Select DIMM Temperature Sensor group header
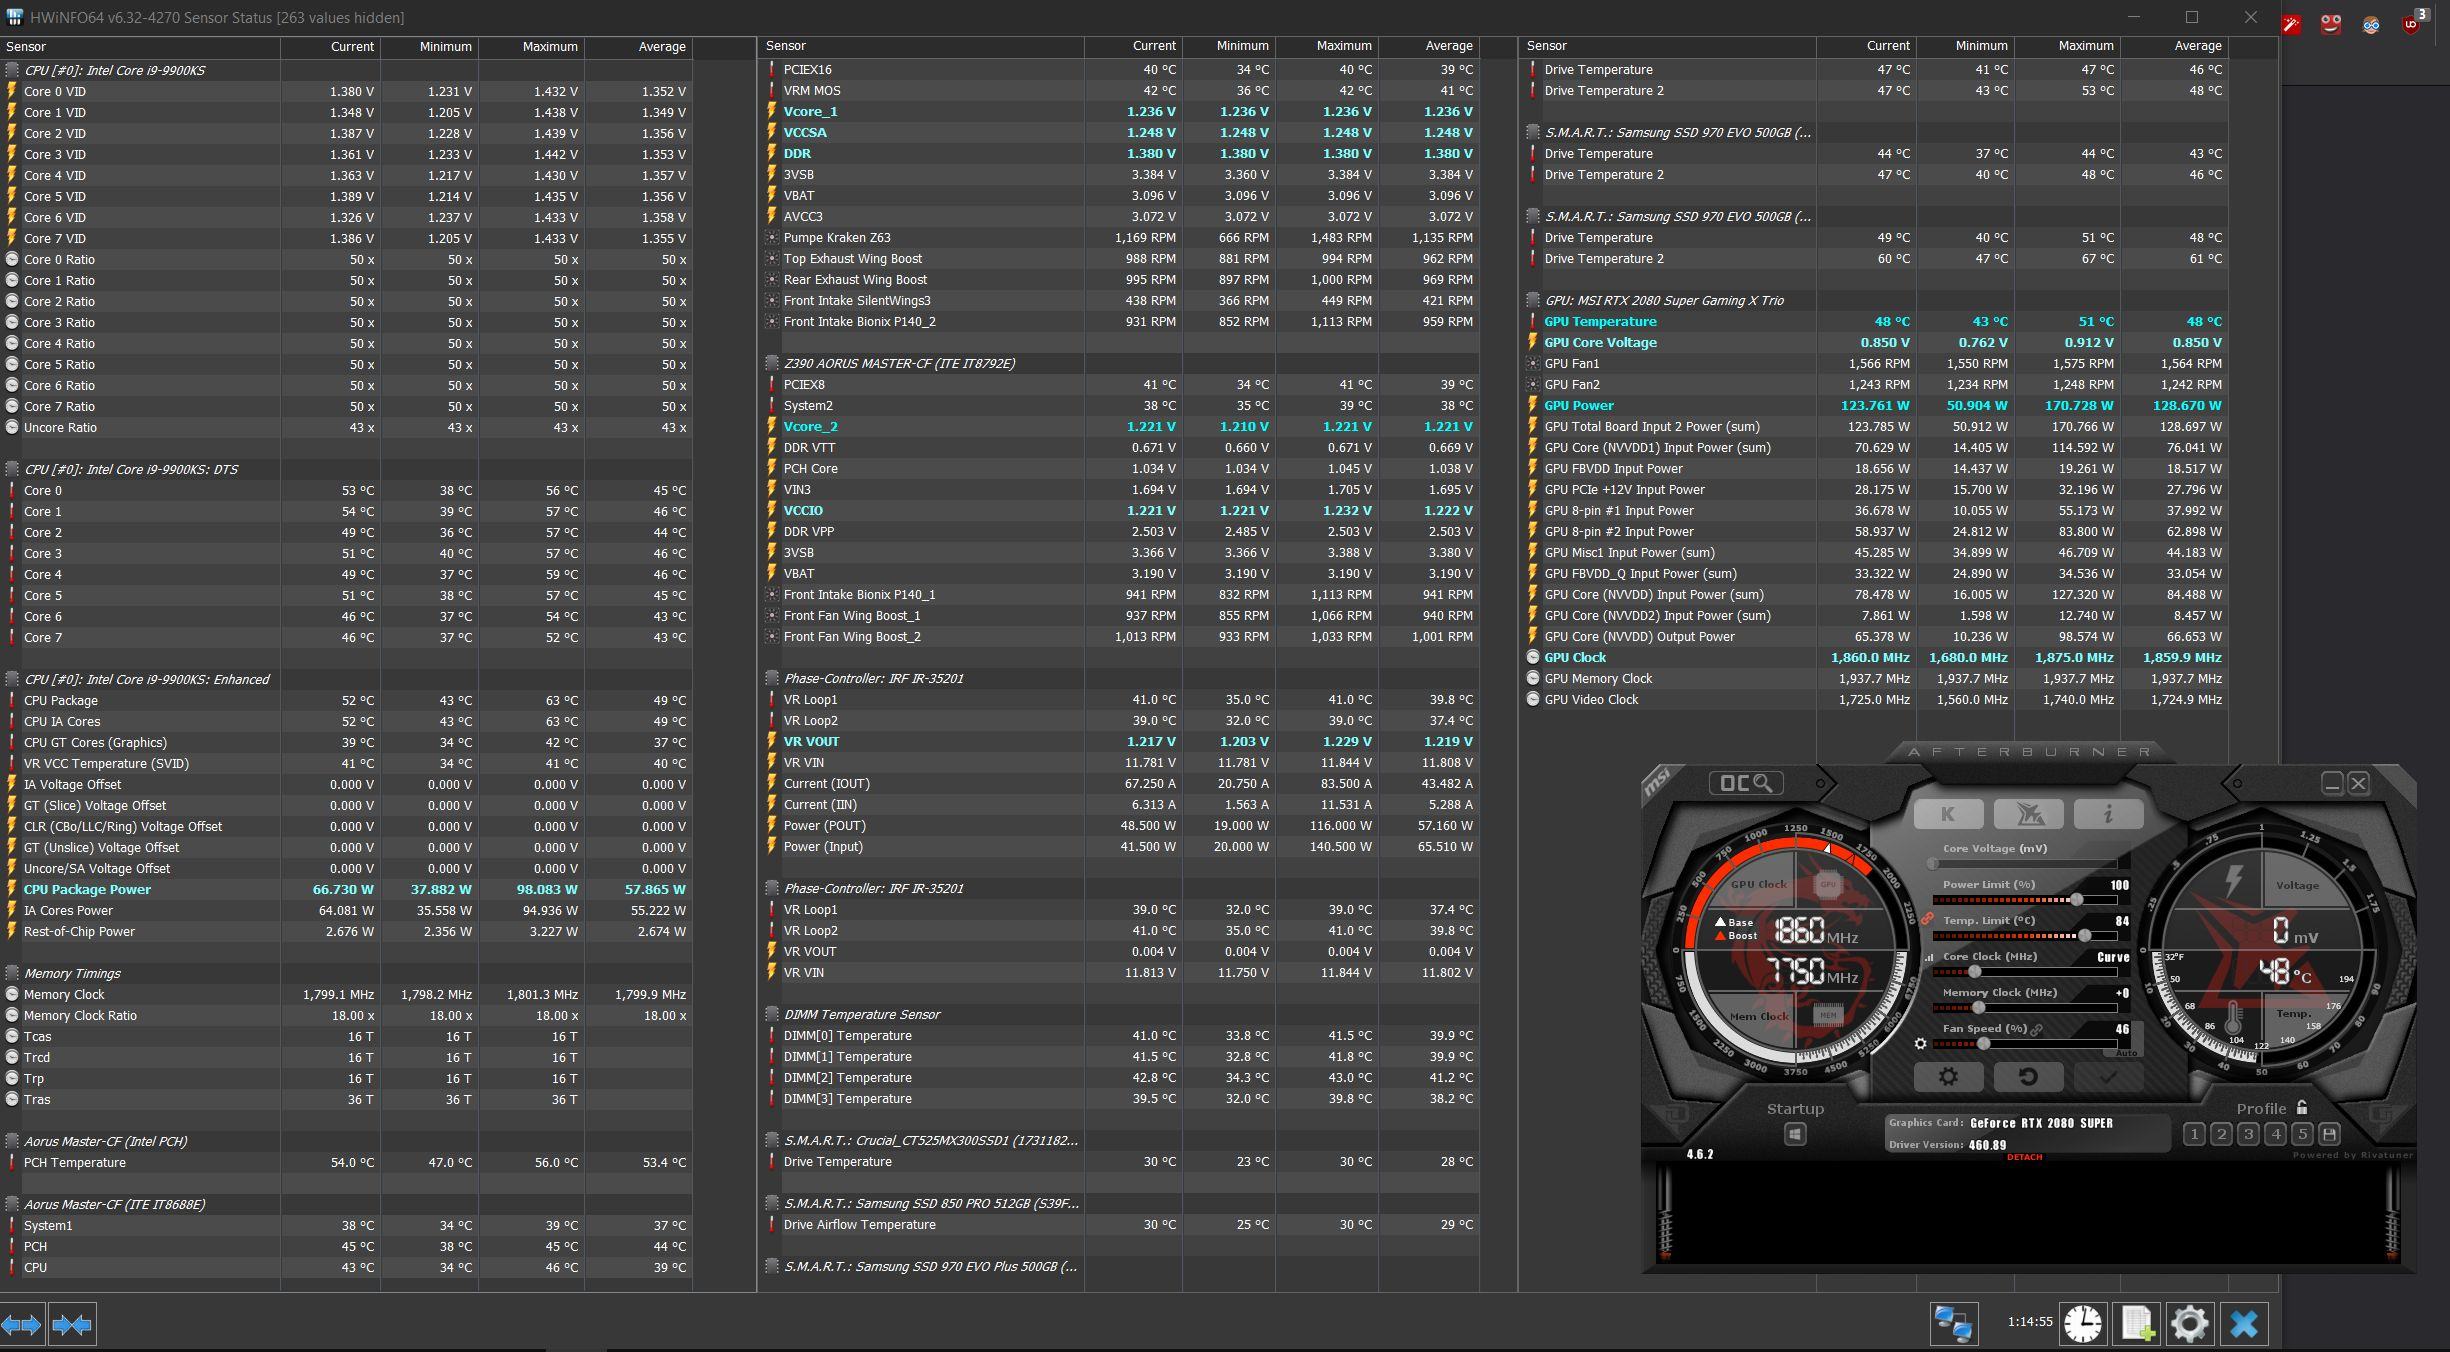This screenshot has width=2450, height=1352. (x=862, y=1014)
